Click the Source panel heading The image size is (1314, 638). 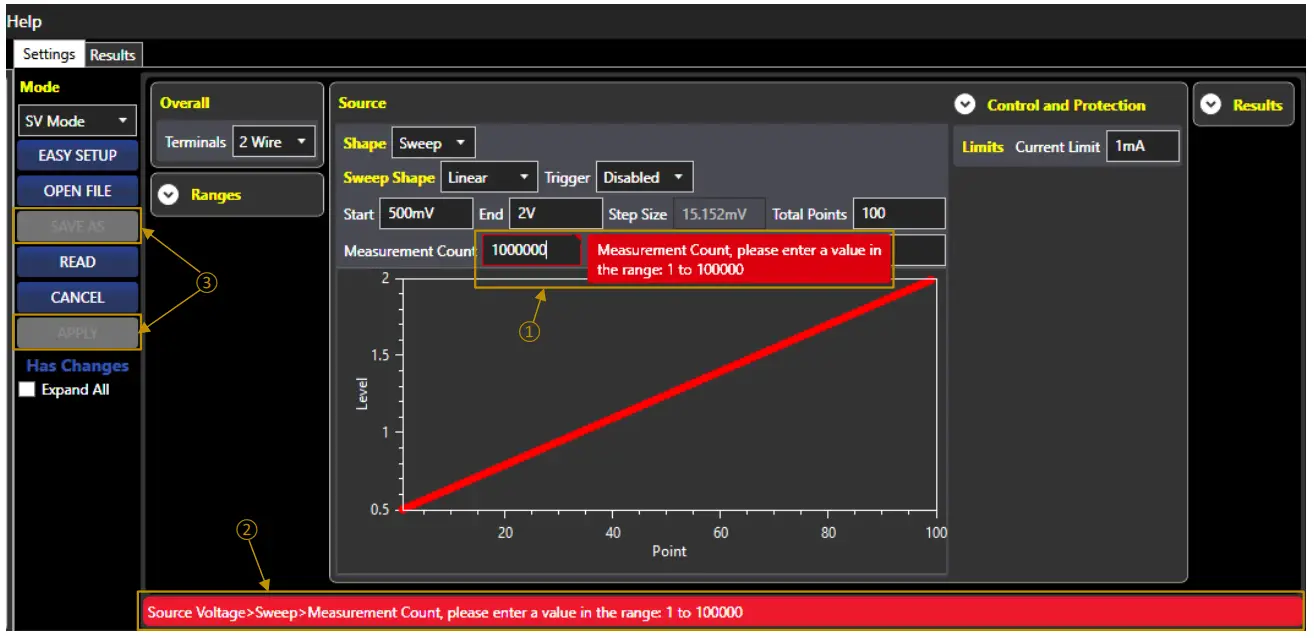tap(362, 103)
